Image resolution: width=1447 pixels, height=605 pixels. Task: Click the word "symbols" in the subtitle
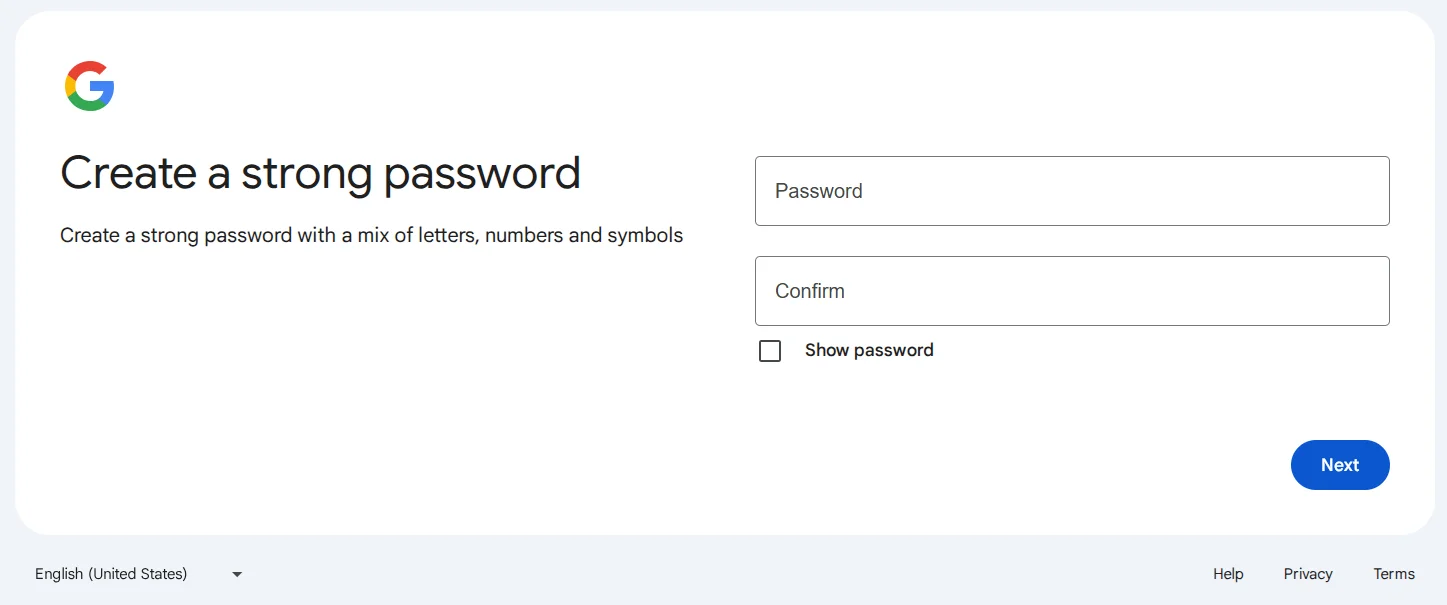tap(645, 236)
